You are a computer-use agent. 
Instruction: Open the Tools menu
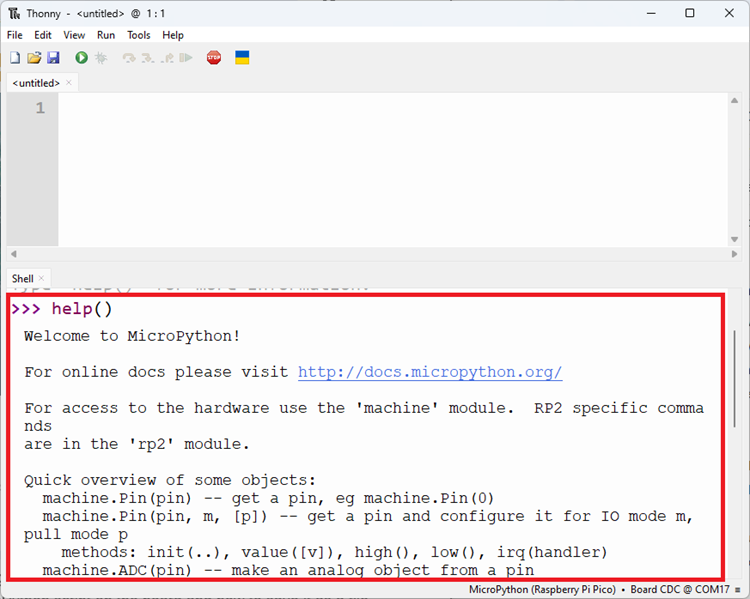click(x=139, y=35)
